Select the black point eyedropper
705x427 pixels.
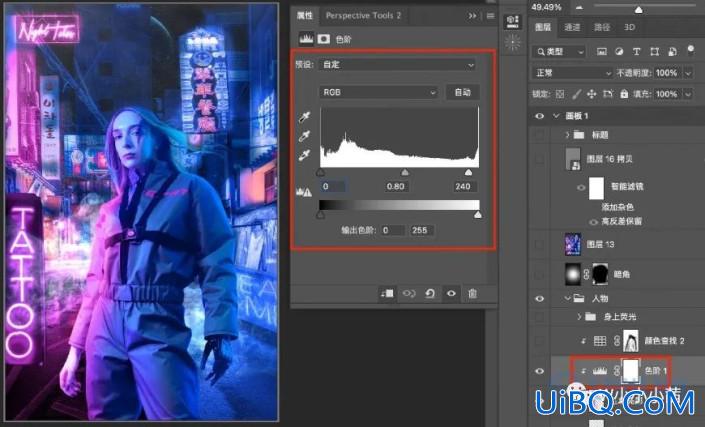coord(304,117)
